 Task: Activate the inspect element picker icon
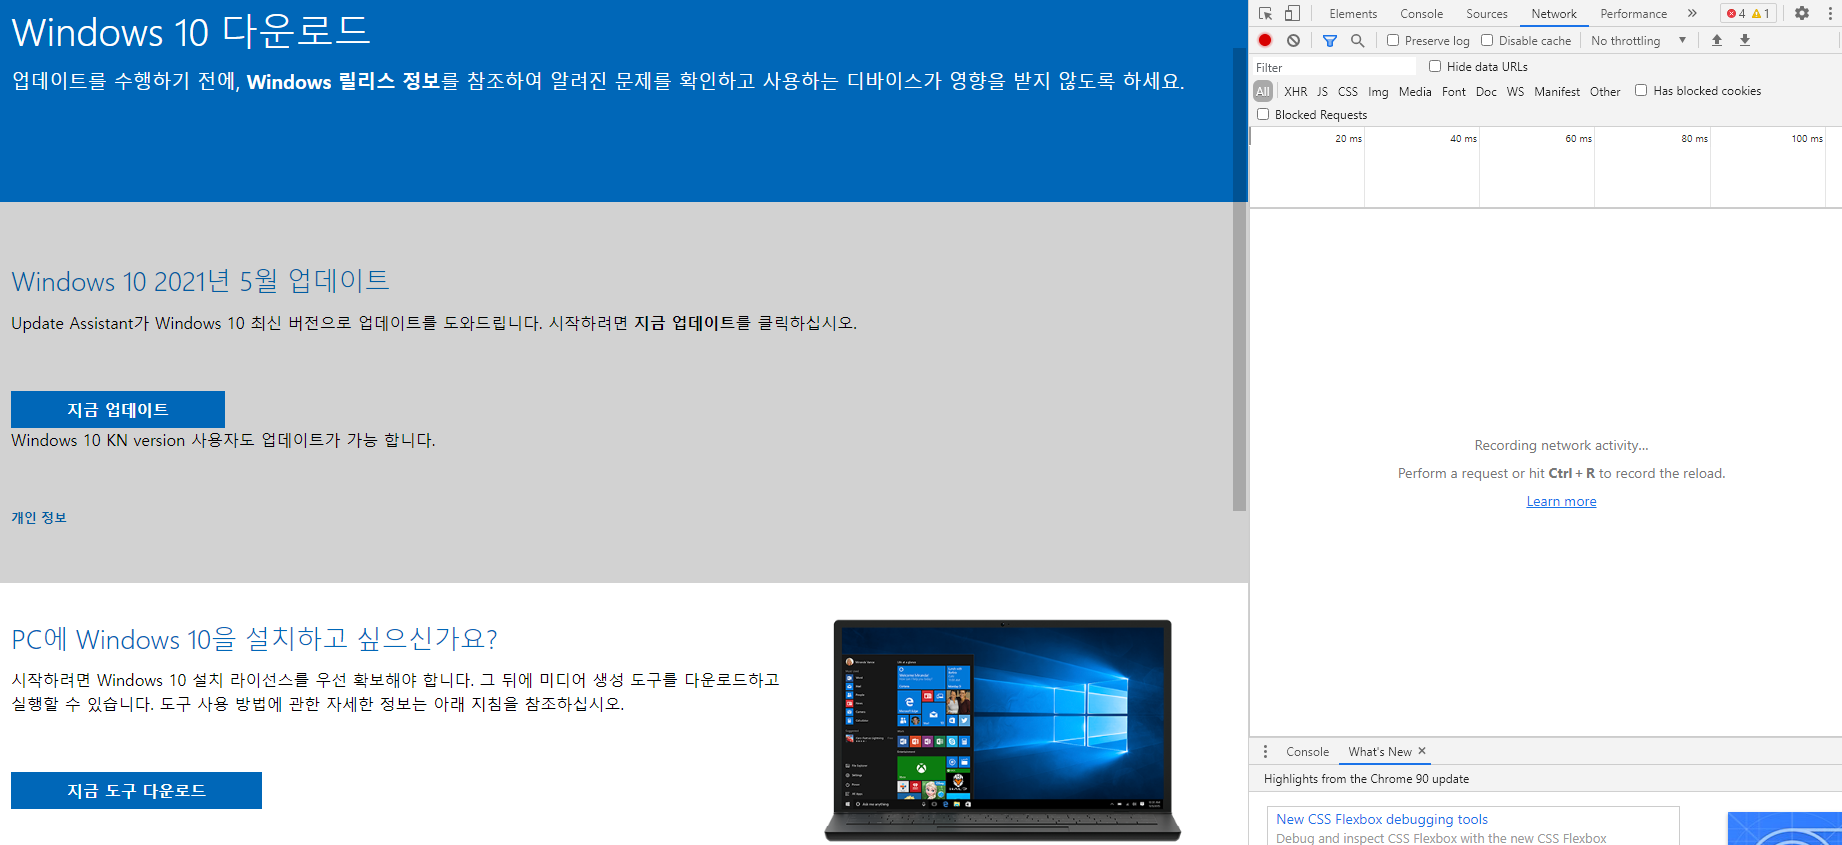(x=1265, y=14)
